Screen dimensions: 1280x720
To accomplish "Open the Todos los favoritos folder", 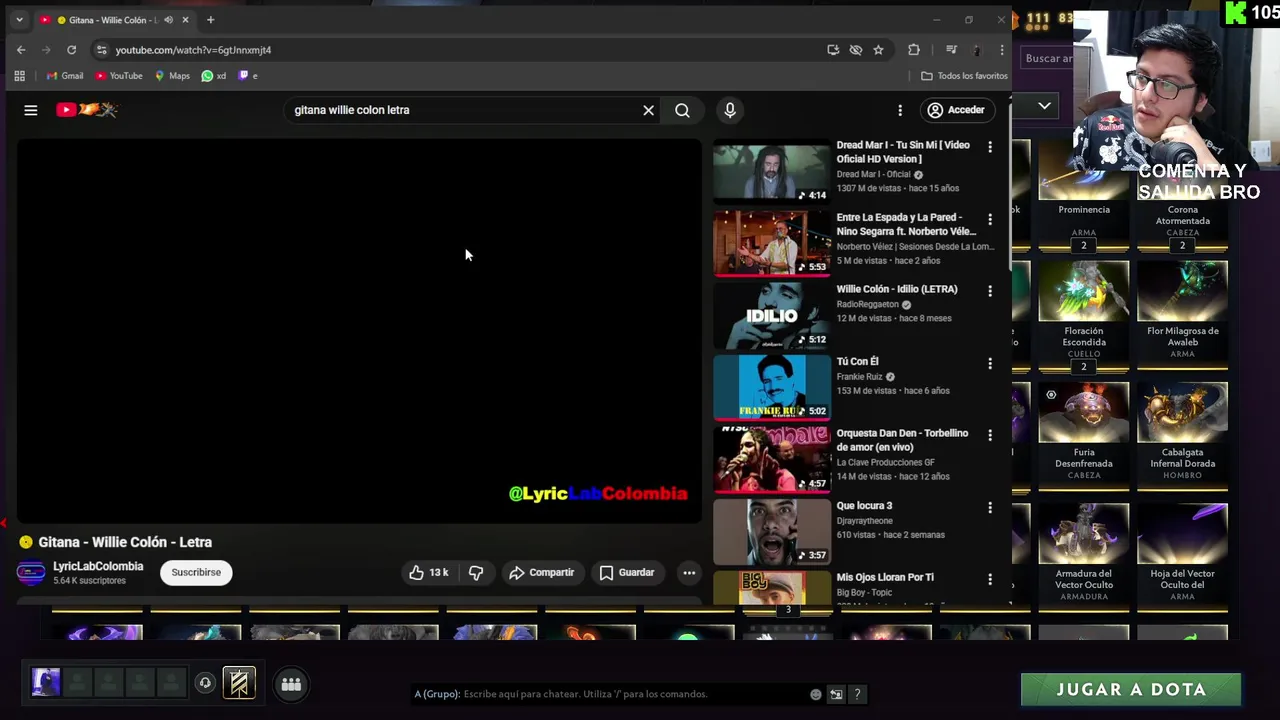I will pyautogui.click(x=964, y=76).
